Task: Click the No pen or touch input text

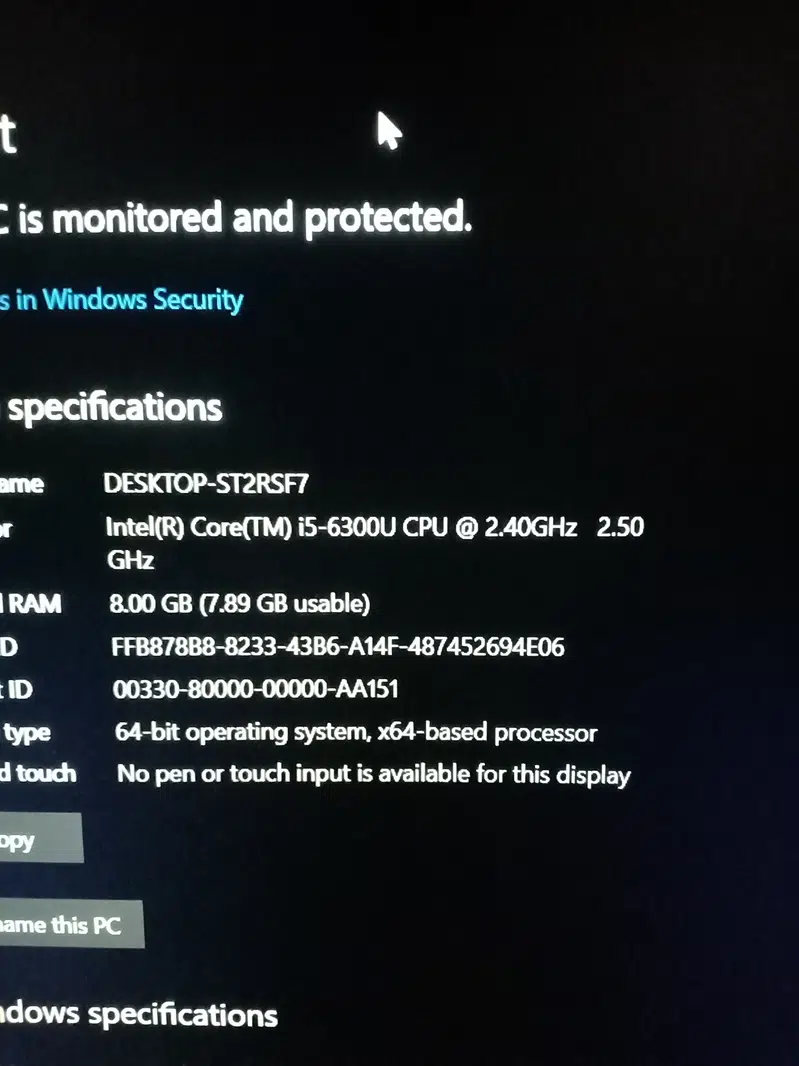Action: (374, 774)
